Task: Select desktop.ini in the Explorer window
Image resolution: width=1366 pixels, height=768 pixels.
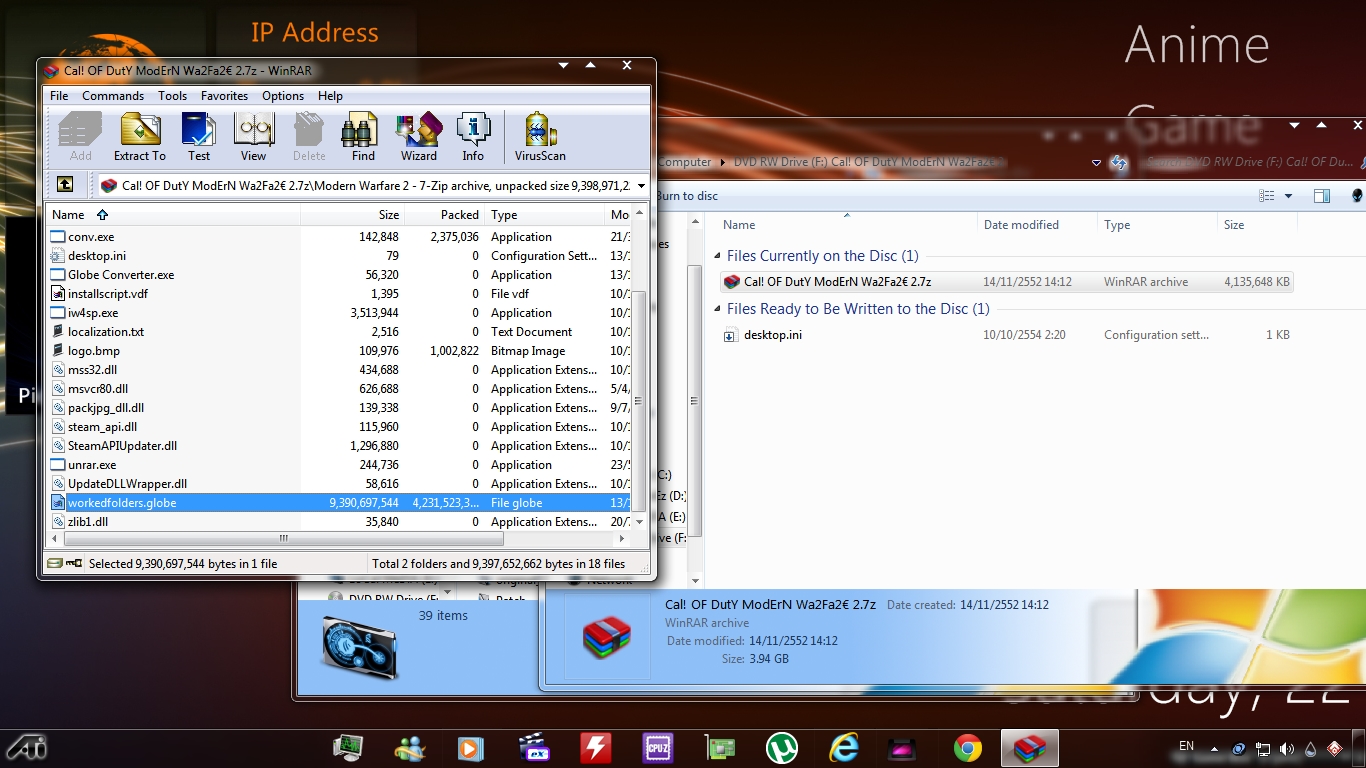Action: coord(1006,335)
